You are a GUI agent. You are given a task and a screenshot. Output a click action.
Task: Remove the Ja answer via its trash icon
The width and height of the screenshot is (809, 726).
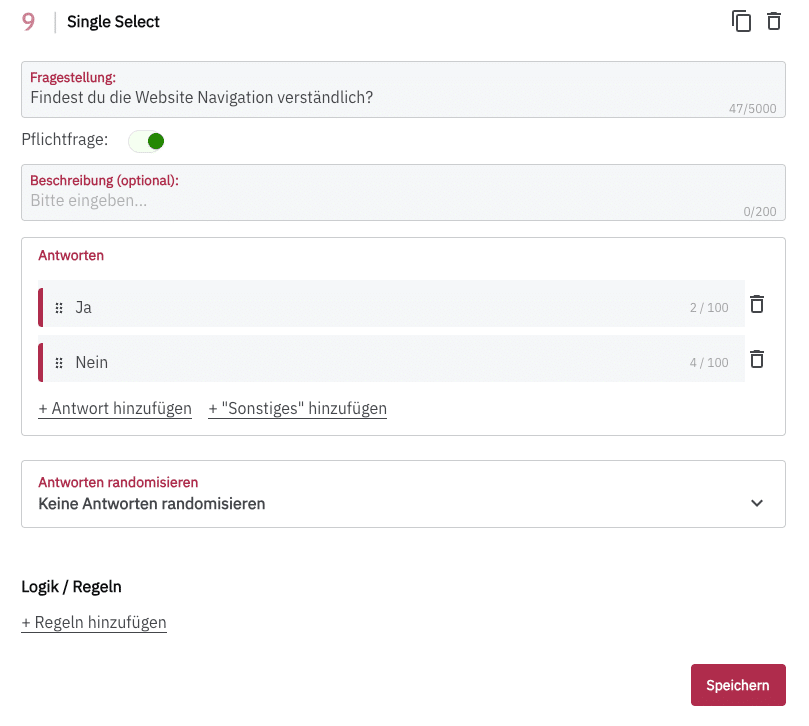pos(757,304)
